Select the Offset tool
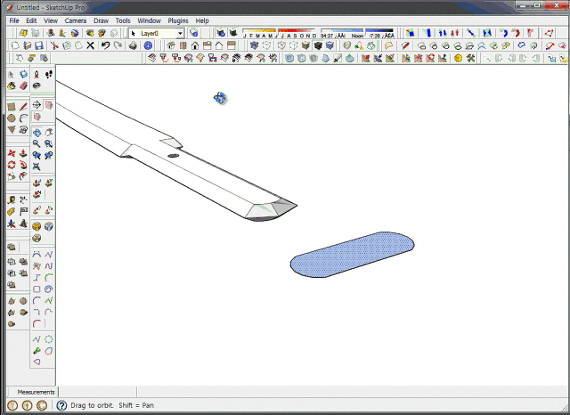The width and height of the screenshot is (570, 415). coord(24,177)
